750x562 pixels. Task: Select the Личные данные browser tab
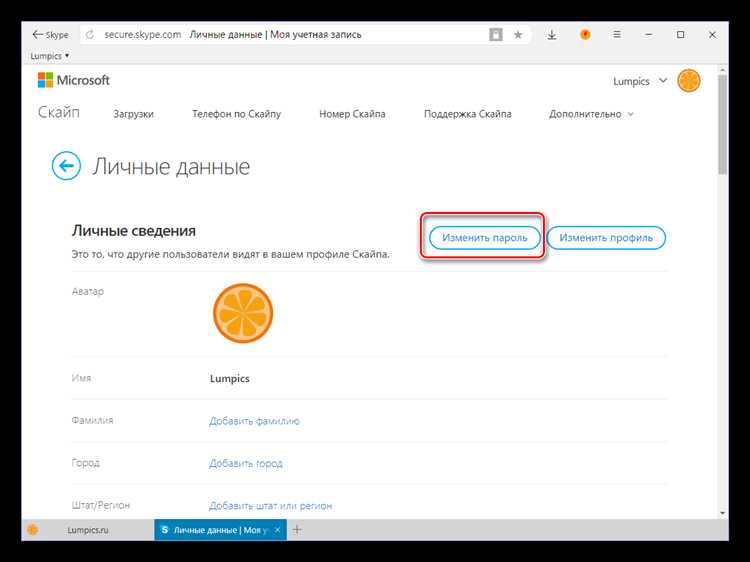point(221,530)
